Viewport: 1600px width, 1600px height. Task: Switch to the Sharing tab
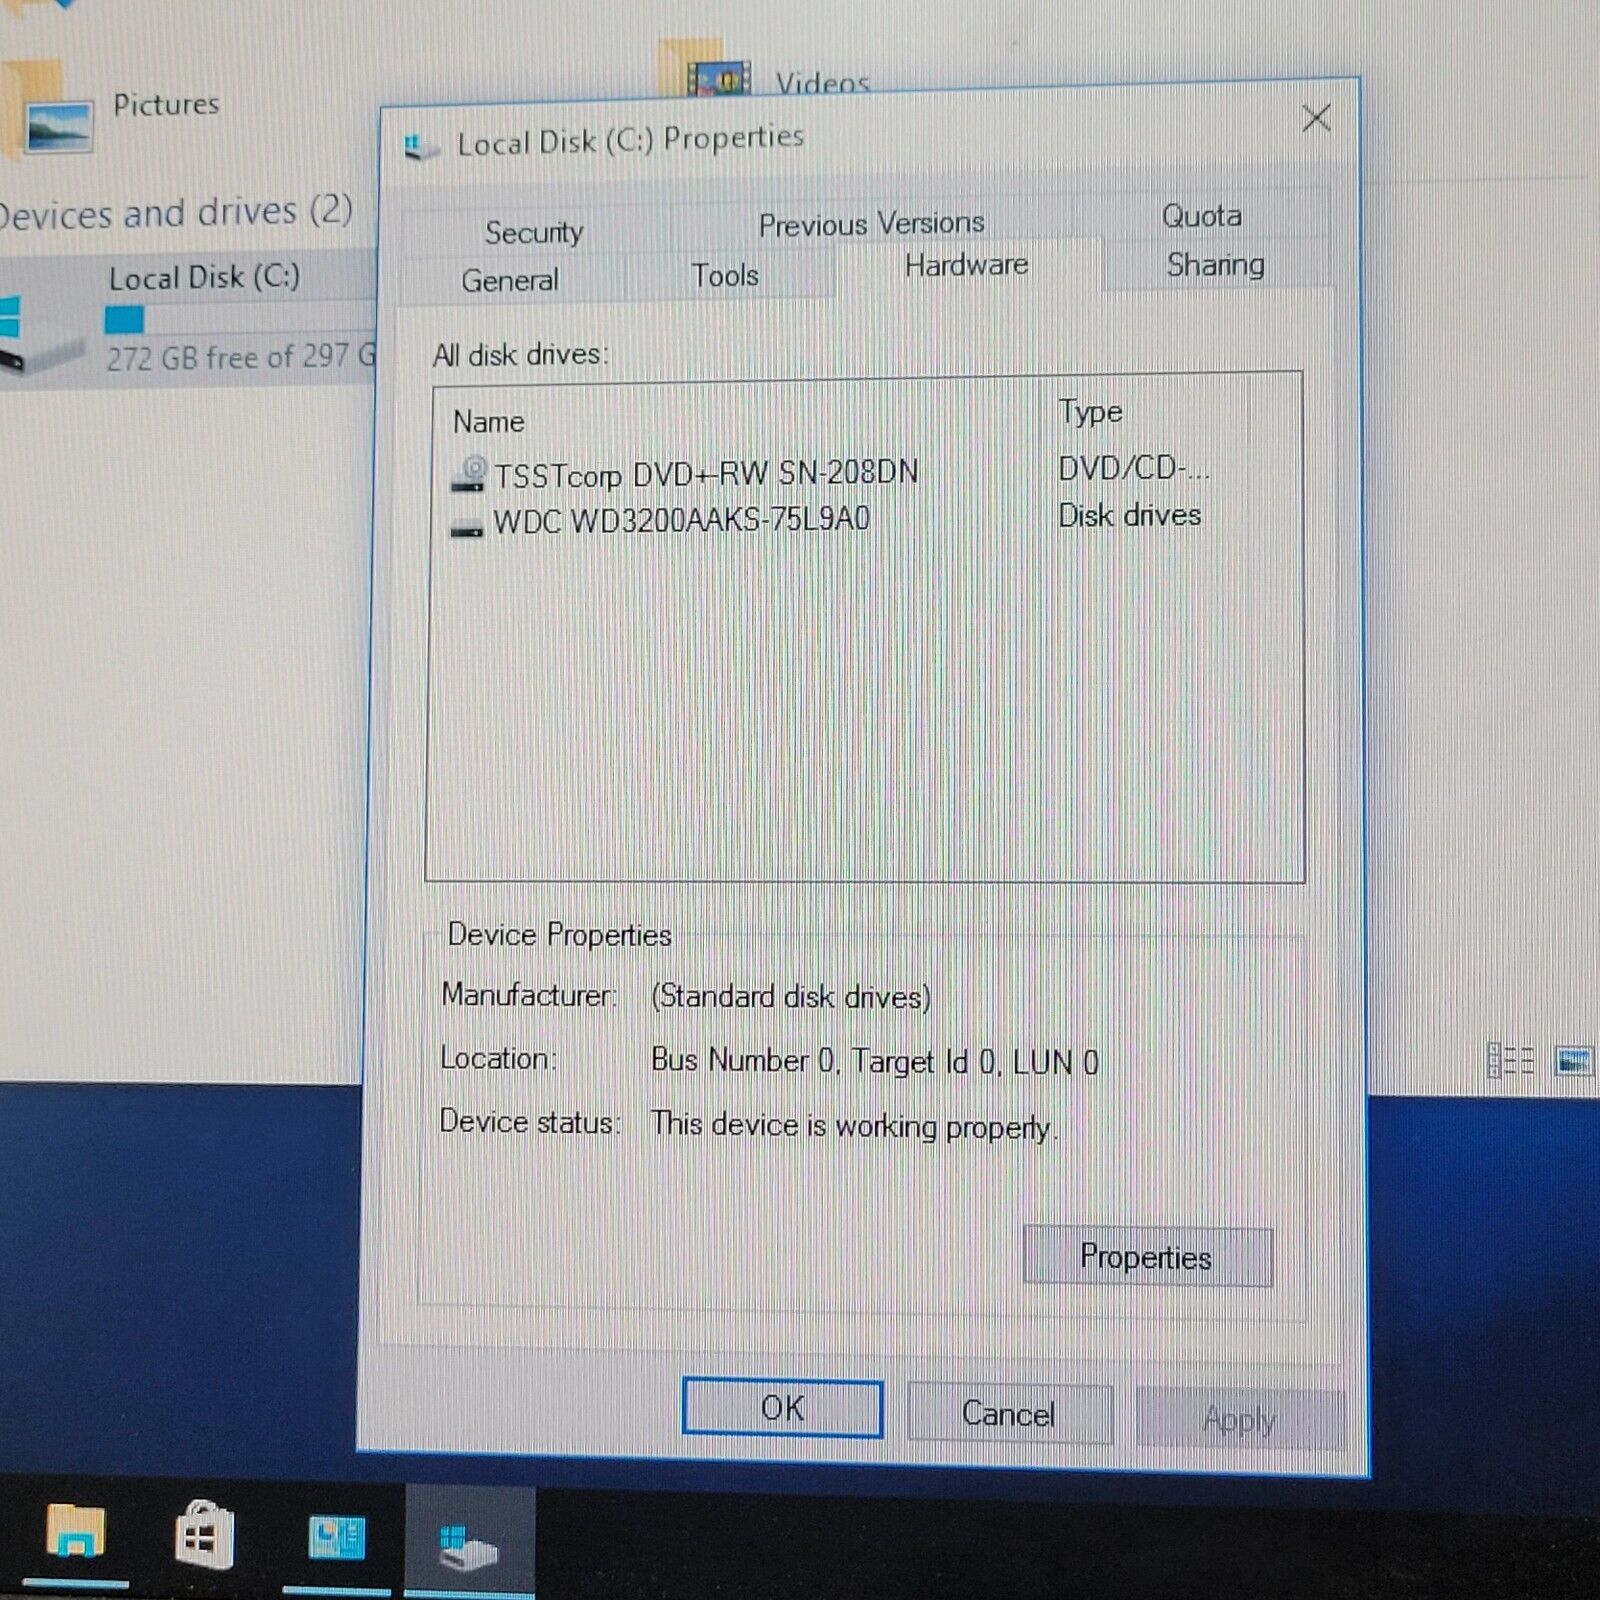click(x=1215, y=265)
